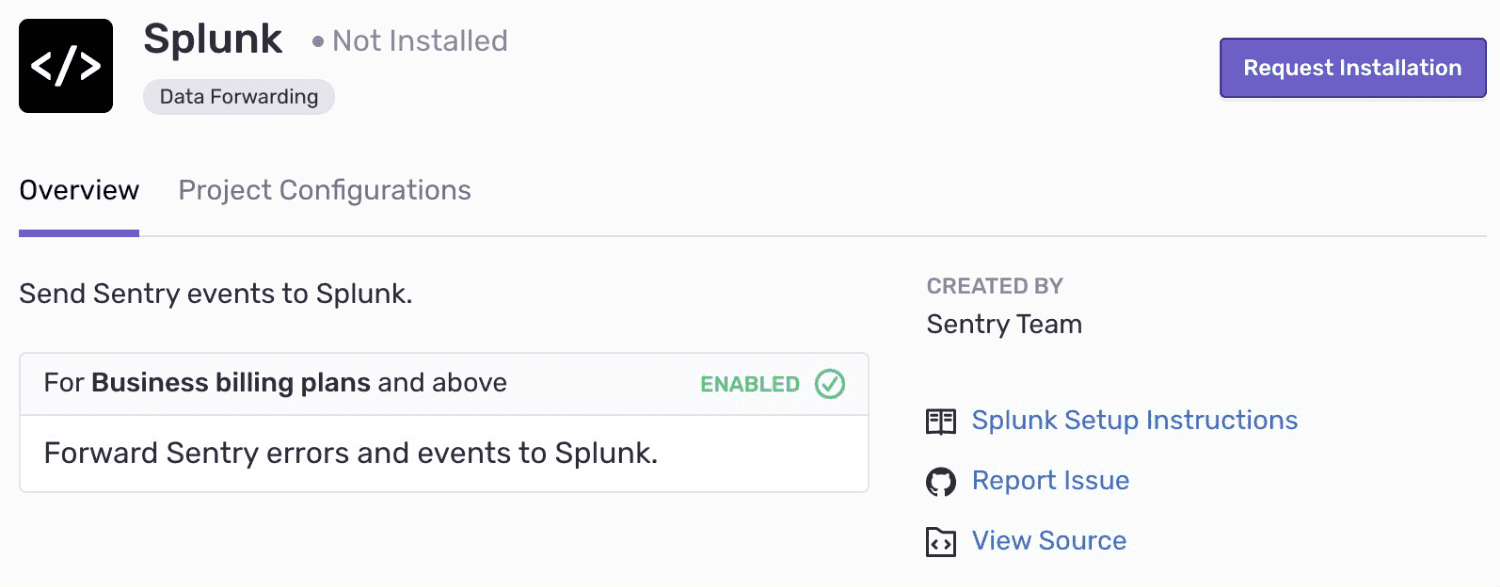1500x587 pixels.
Task: Click the code brackets icon beside View Source
Action: (940, 541)
